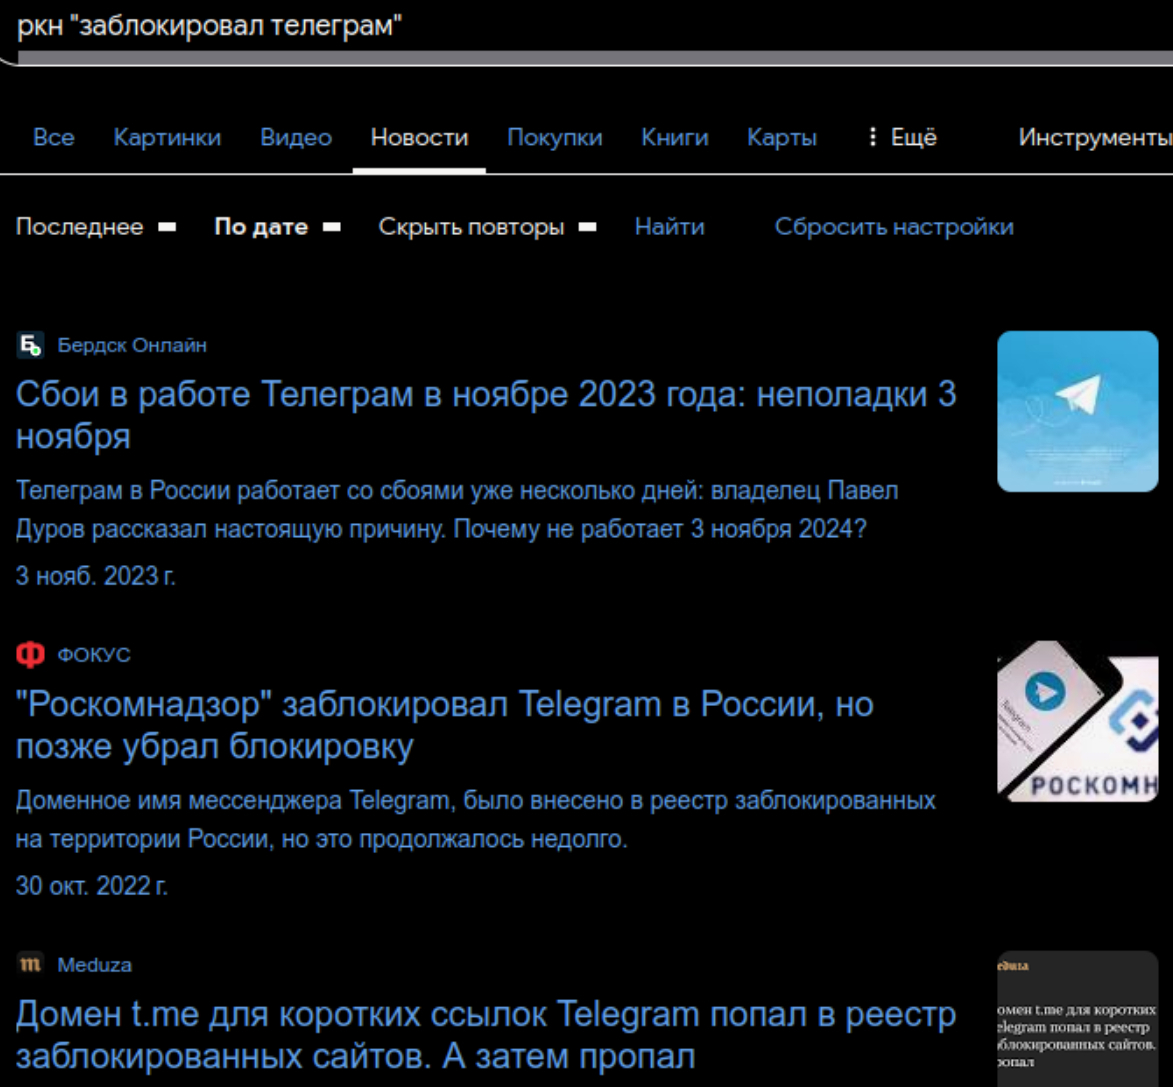Click the snippet starting Доменное имя мессенджера
1173x1087 pixels.
(475, 820)
